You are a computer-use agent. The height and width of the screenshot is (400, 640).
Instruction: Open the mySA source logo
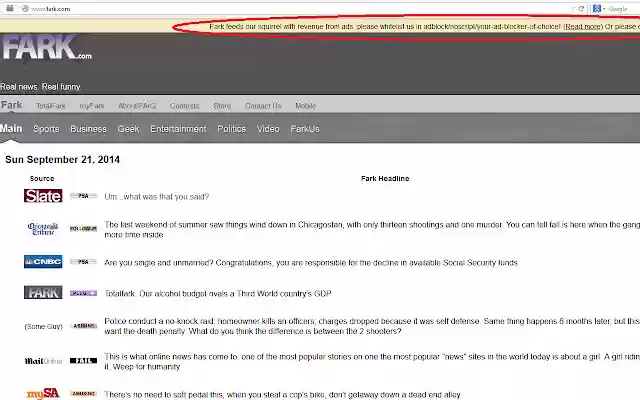pyautogui.click(x=43, y=393)
